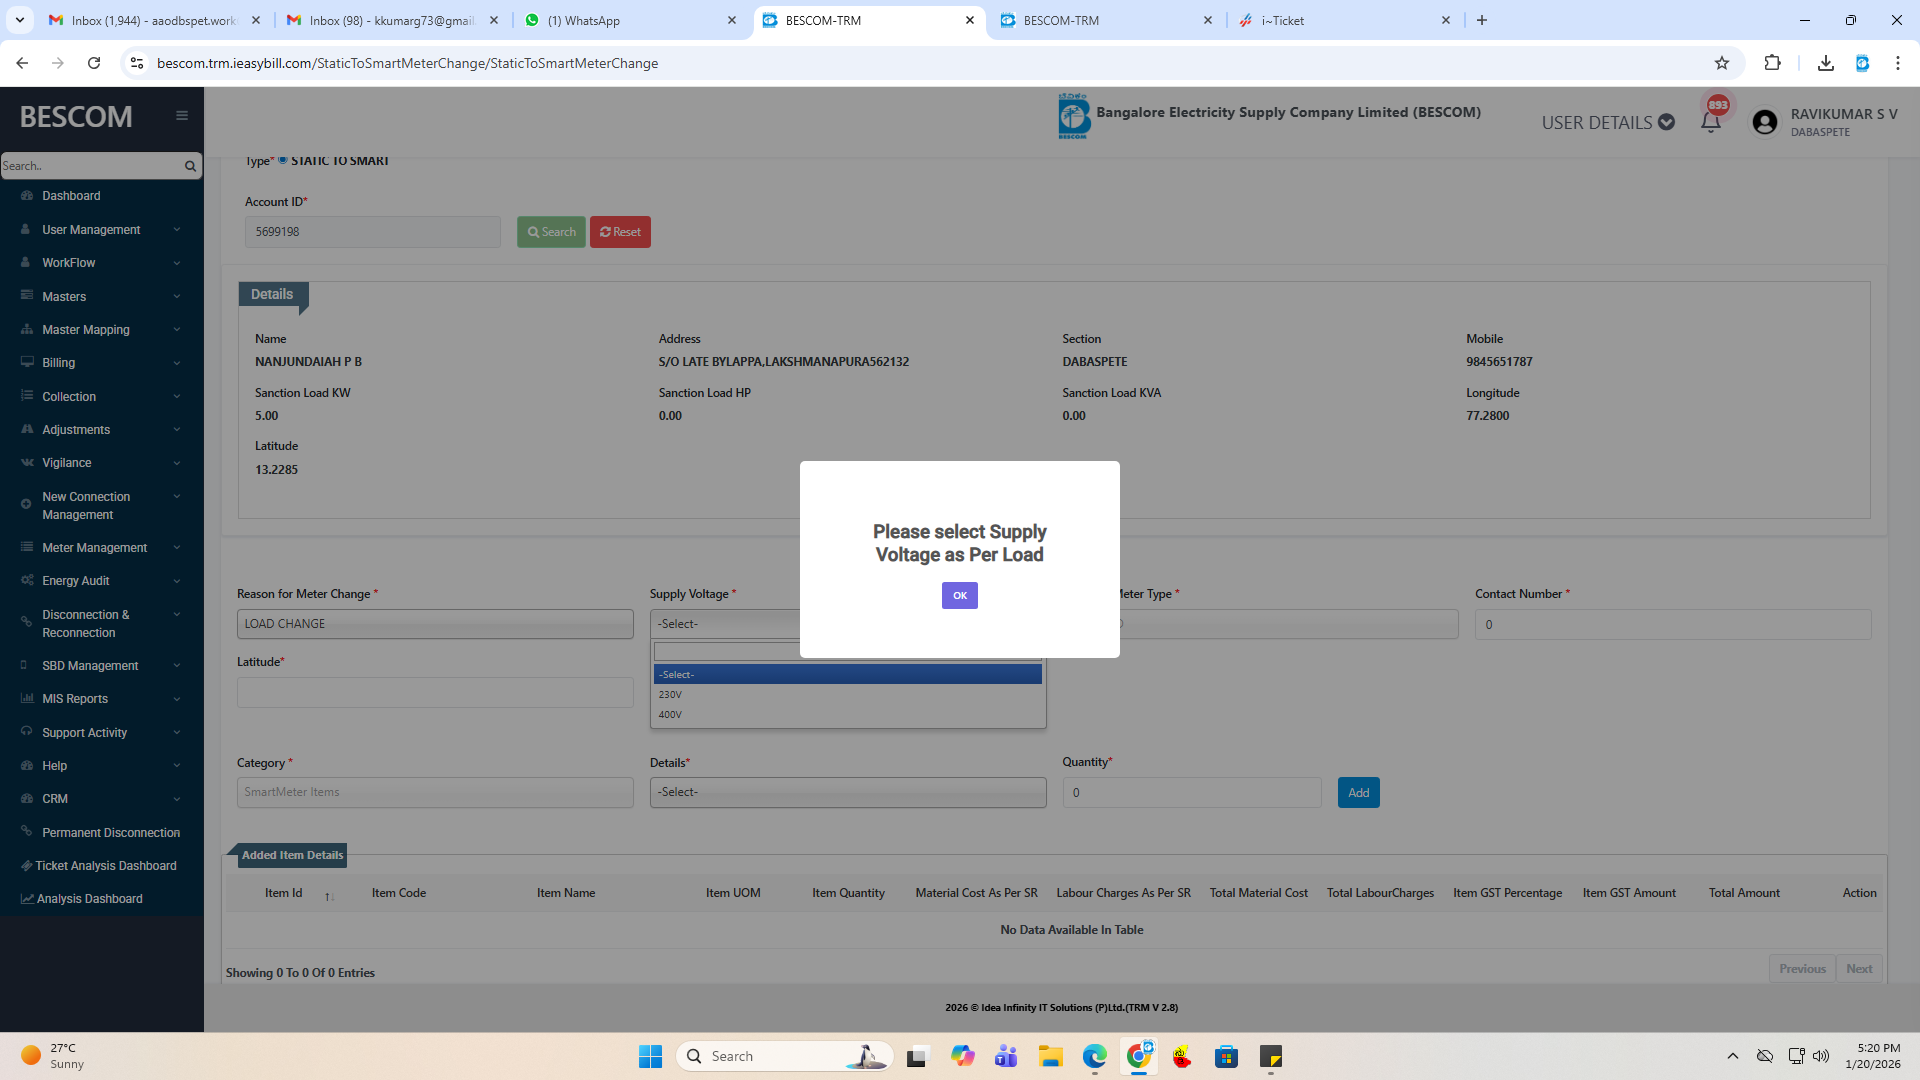Open the browser downloads icon
This screenshot has height=1080, width=1920.
point(1825,63)
